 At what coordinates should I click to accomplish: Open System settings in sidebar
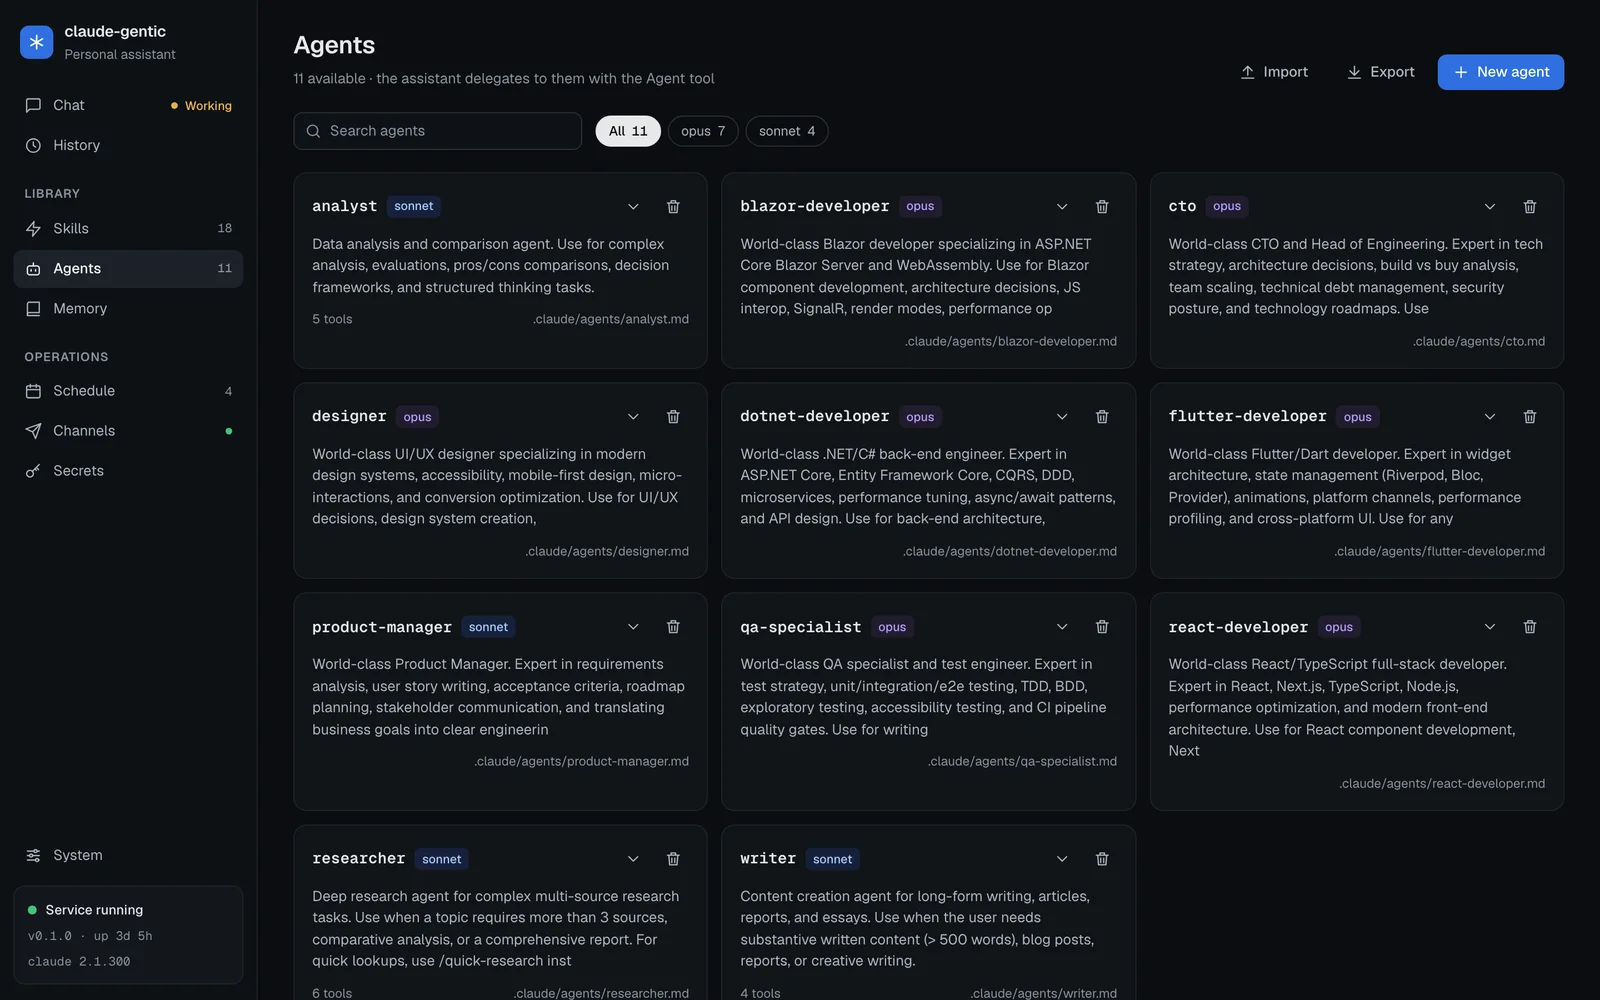coord(128,855)
